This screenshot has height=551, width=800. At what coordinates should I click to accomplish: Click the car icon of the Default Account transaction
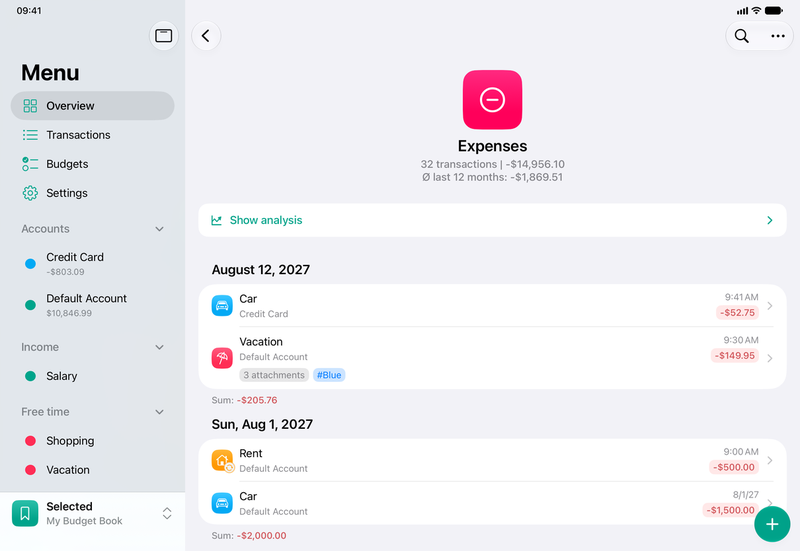point(222,504)
